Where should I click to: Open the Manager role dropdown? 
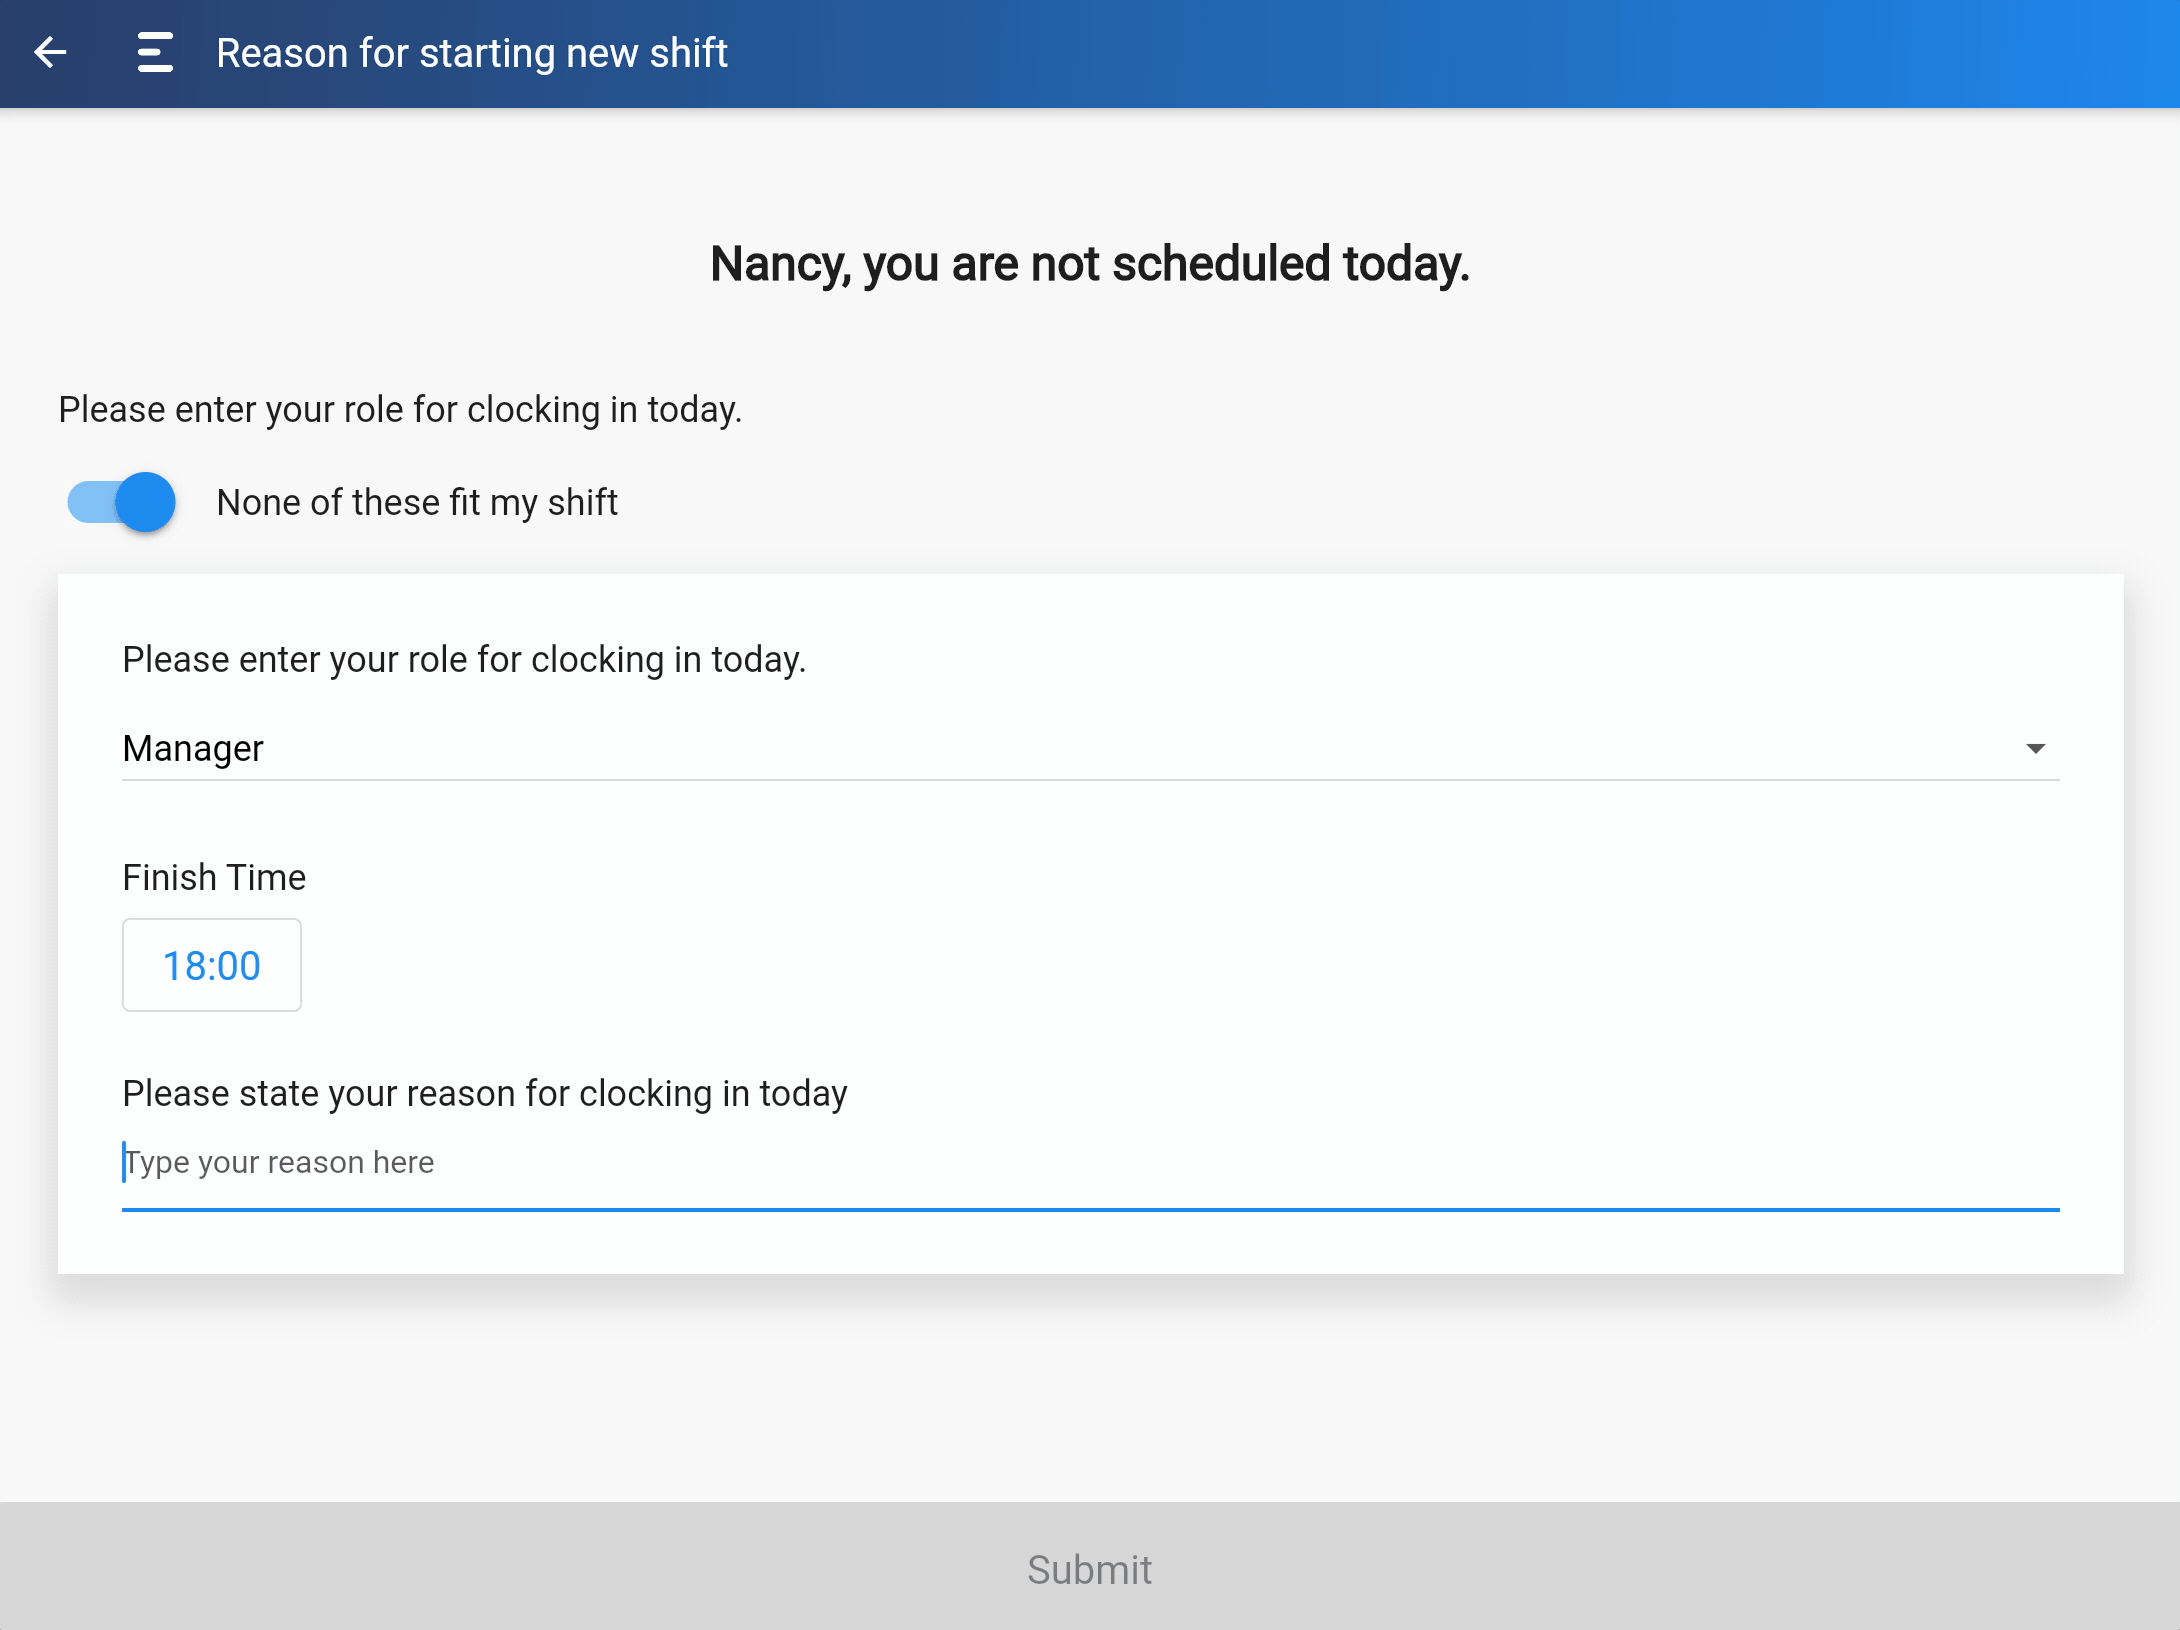1090,748
